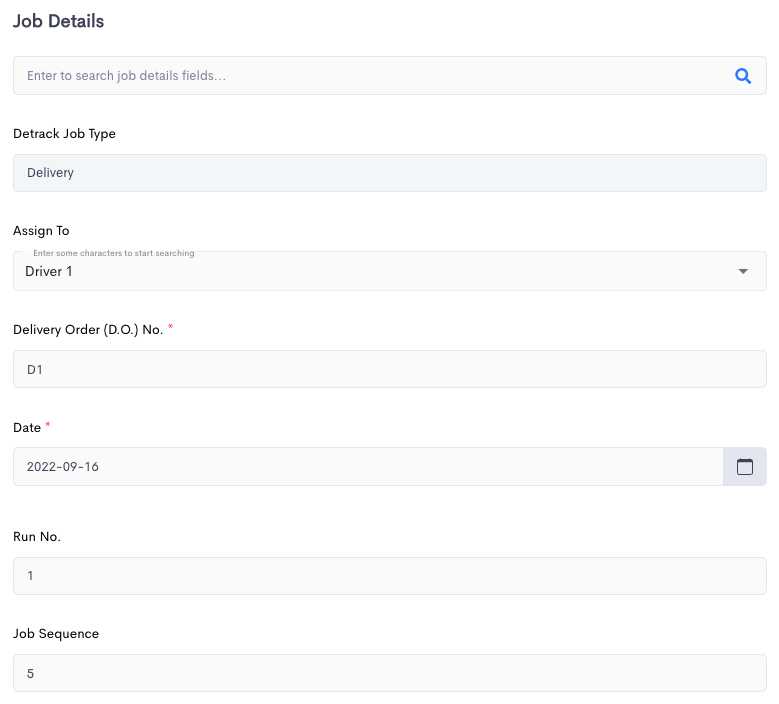Image resolution: width=779 pixels, height=704 pixels.
Task: Click the Date field label
Action: click(x=27, y=428)
